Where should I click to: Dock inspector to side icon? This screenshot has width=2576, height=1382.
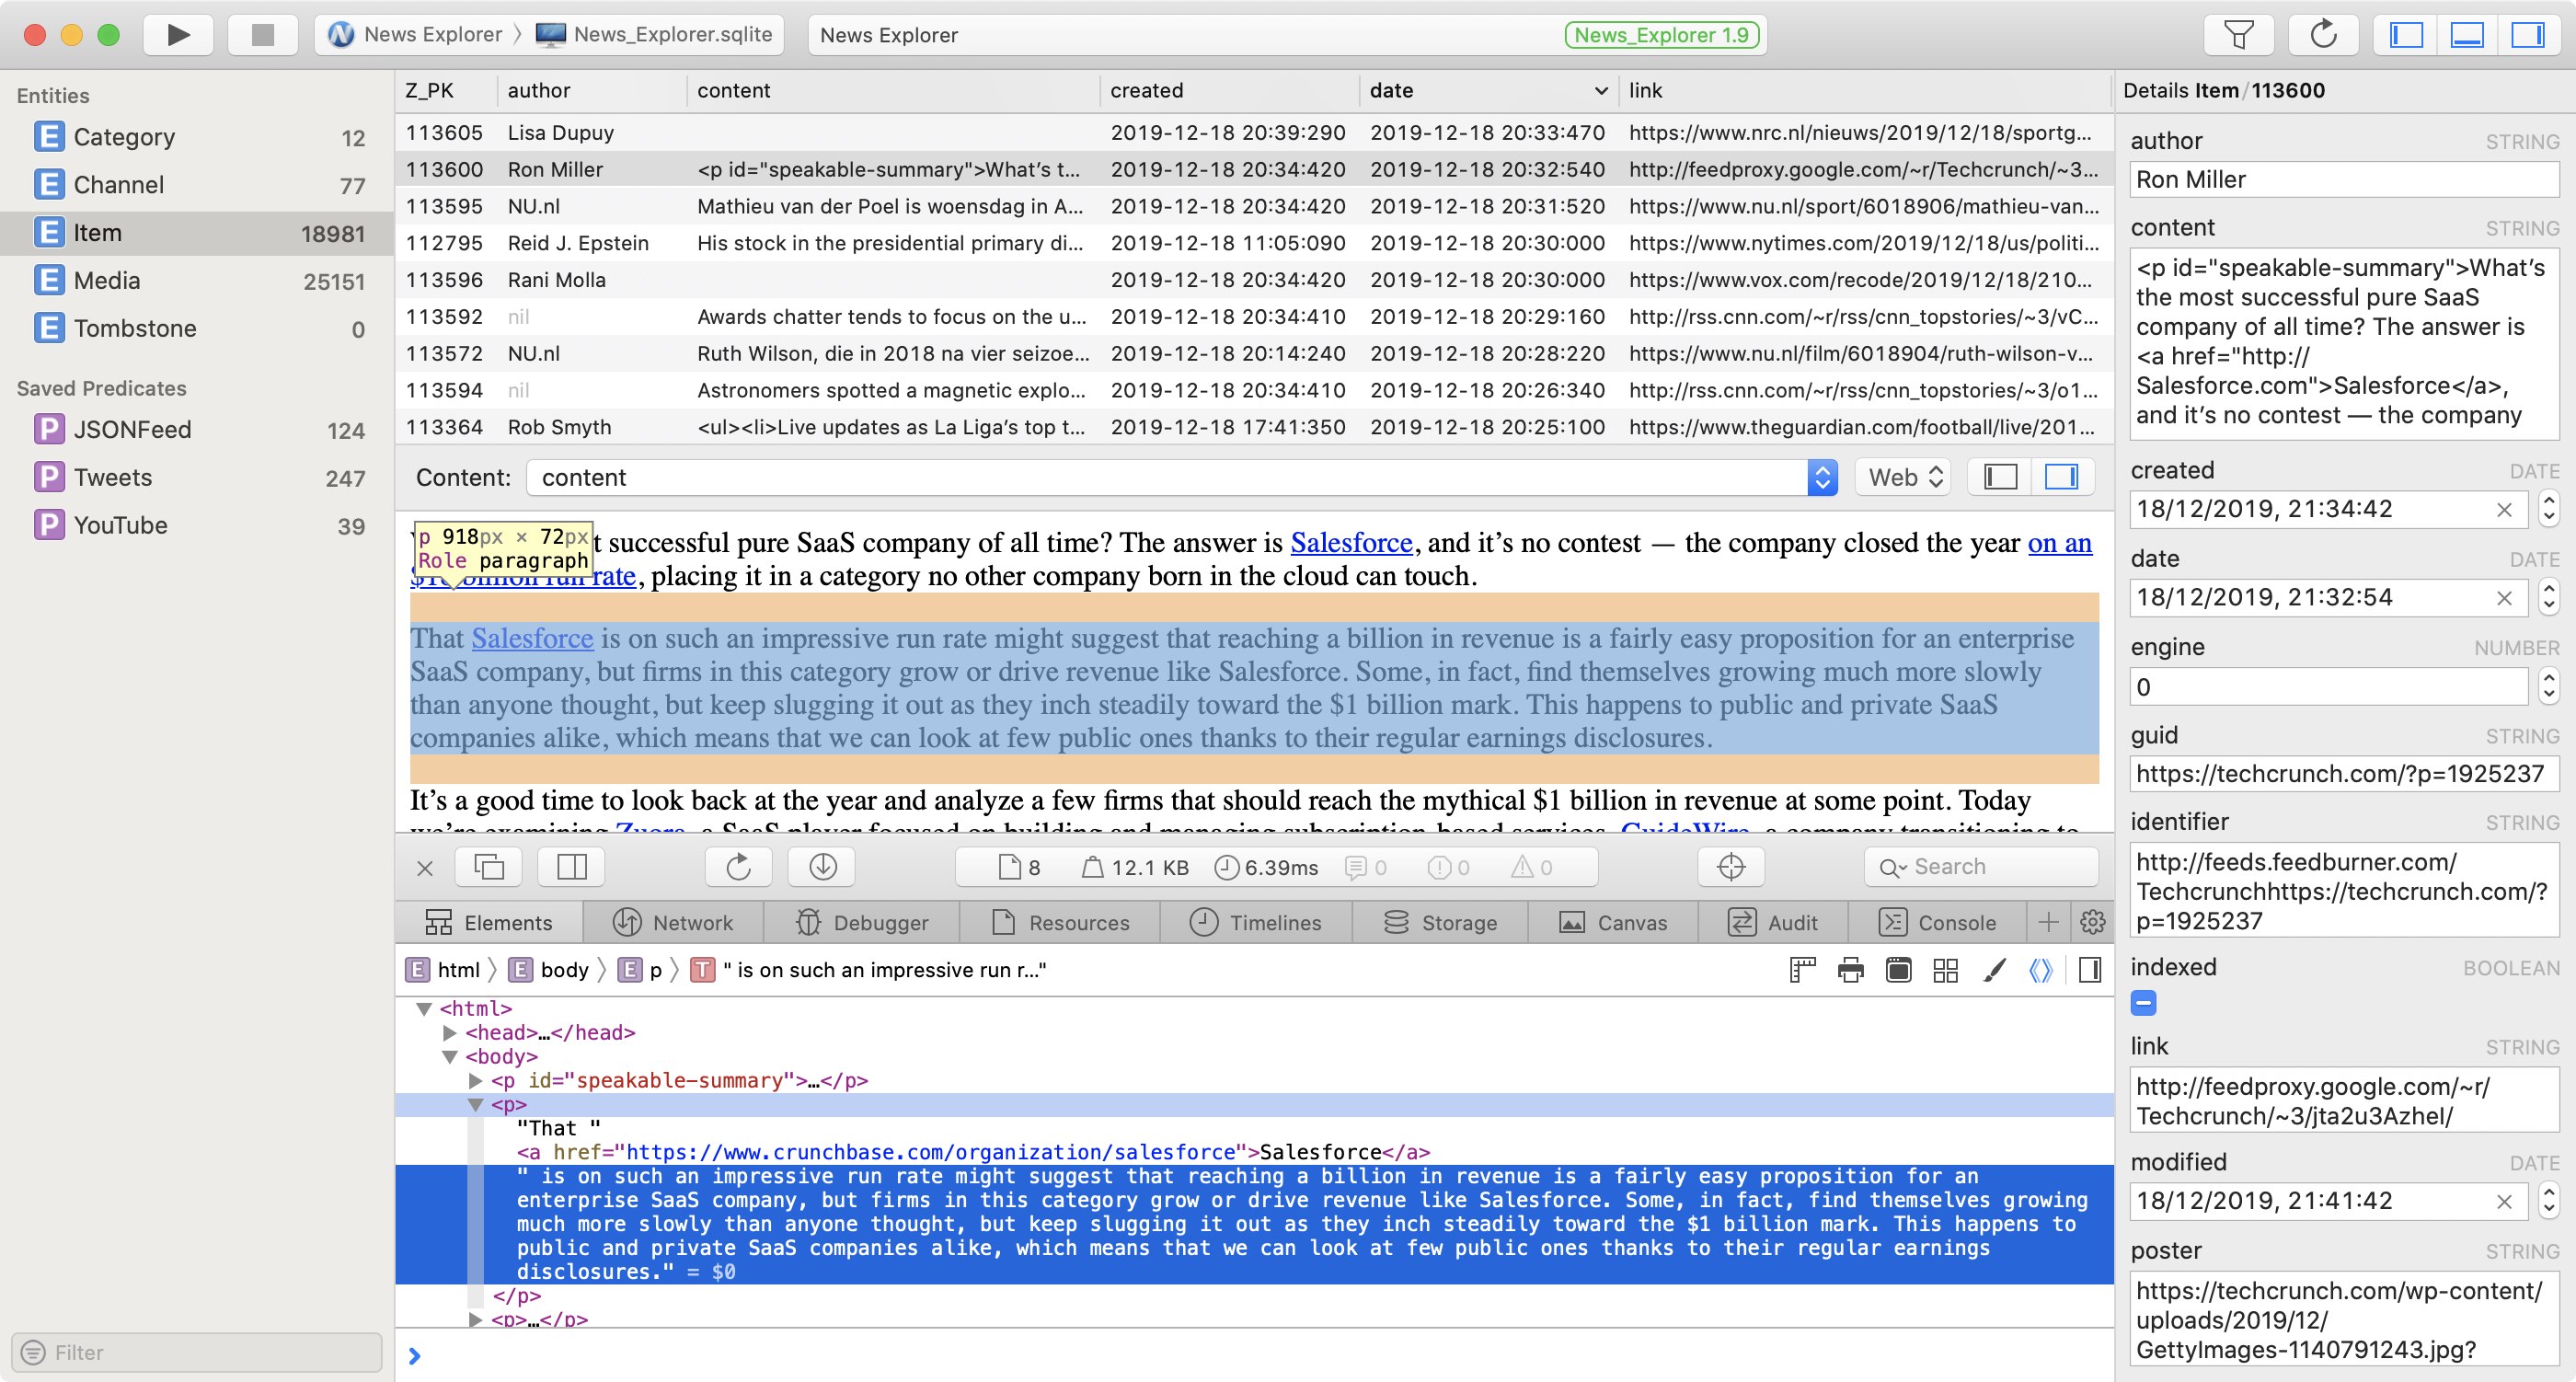[x=571, y=866]
